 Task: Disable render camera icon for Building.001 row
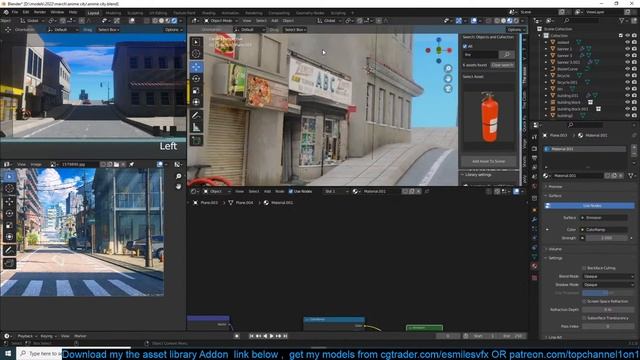634,96
